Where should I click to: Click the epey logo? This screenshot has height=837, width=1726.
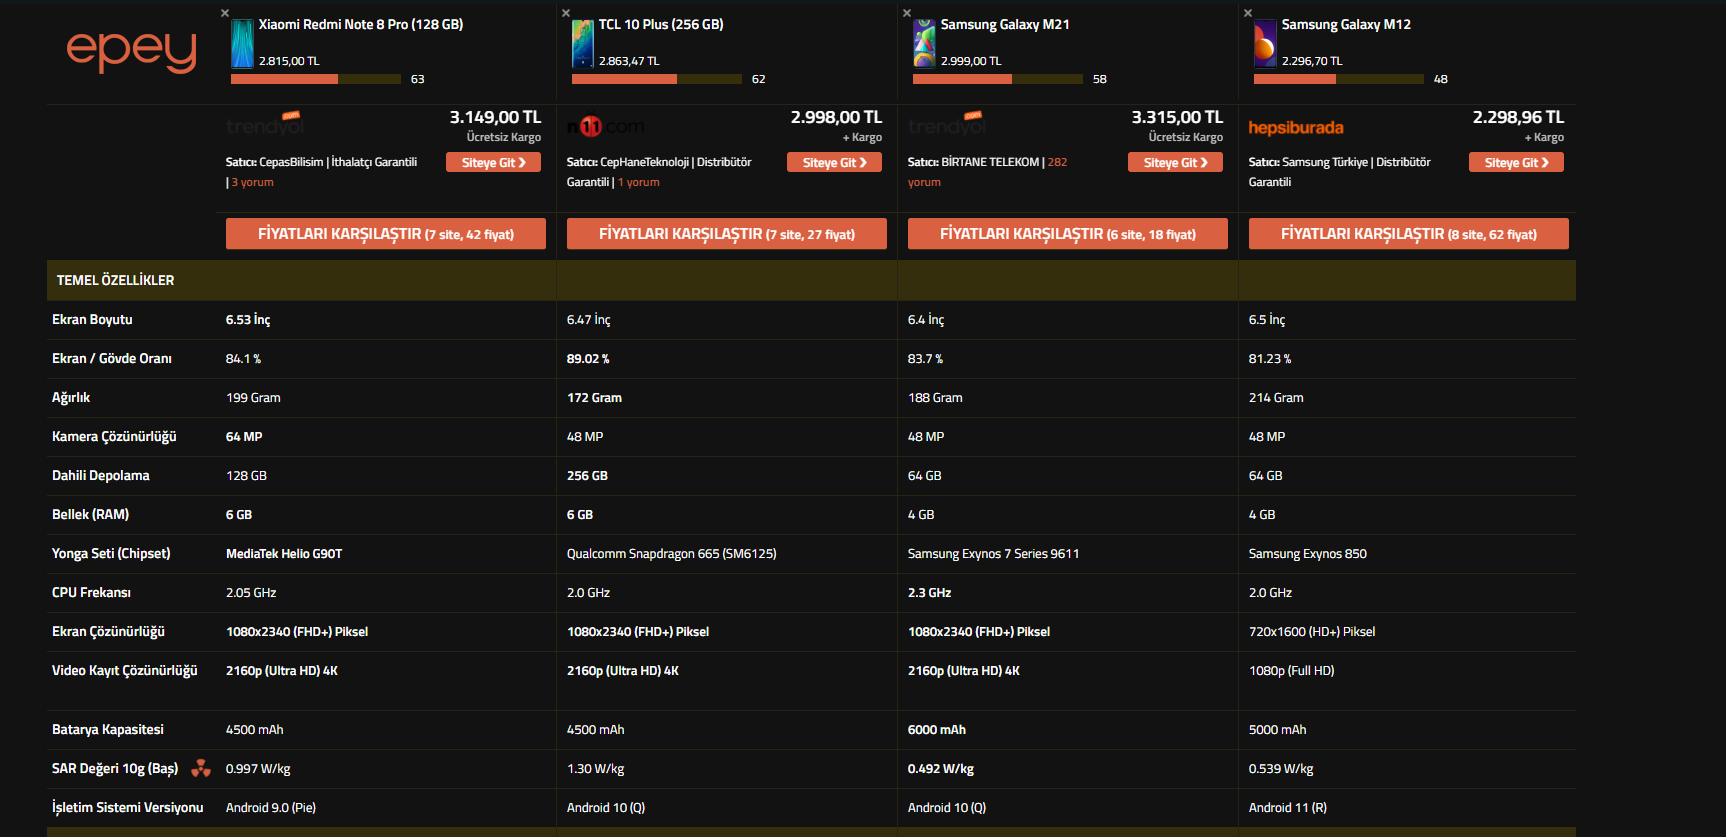pos(131,51)
